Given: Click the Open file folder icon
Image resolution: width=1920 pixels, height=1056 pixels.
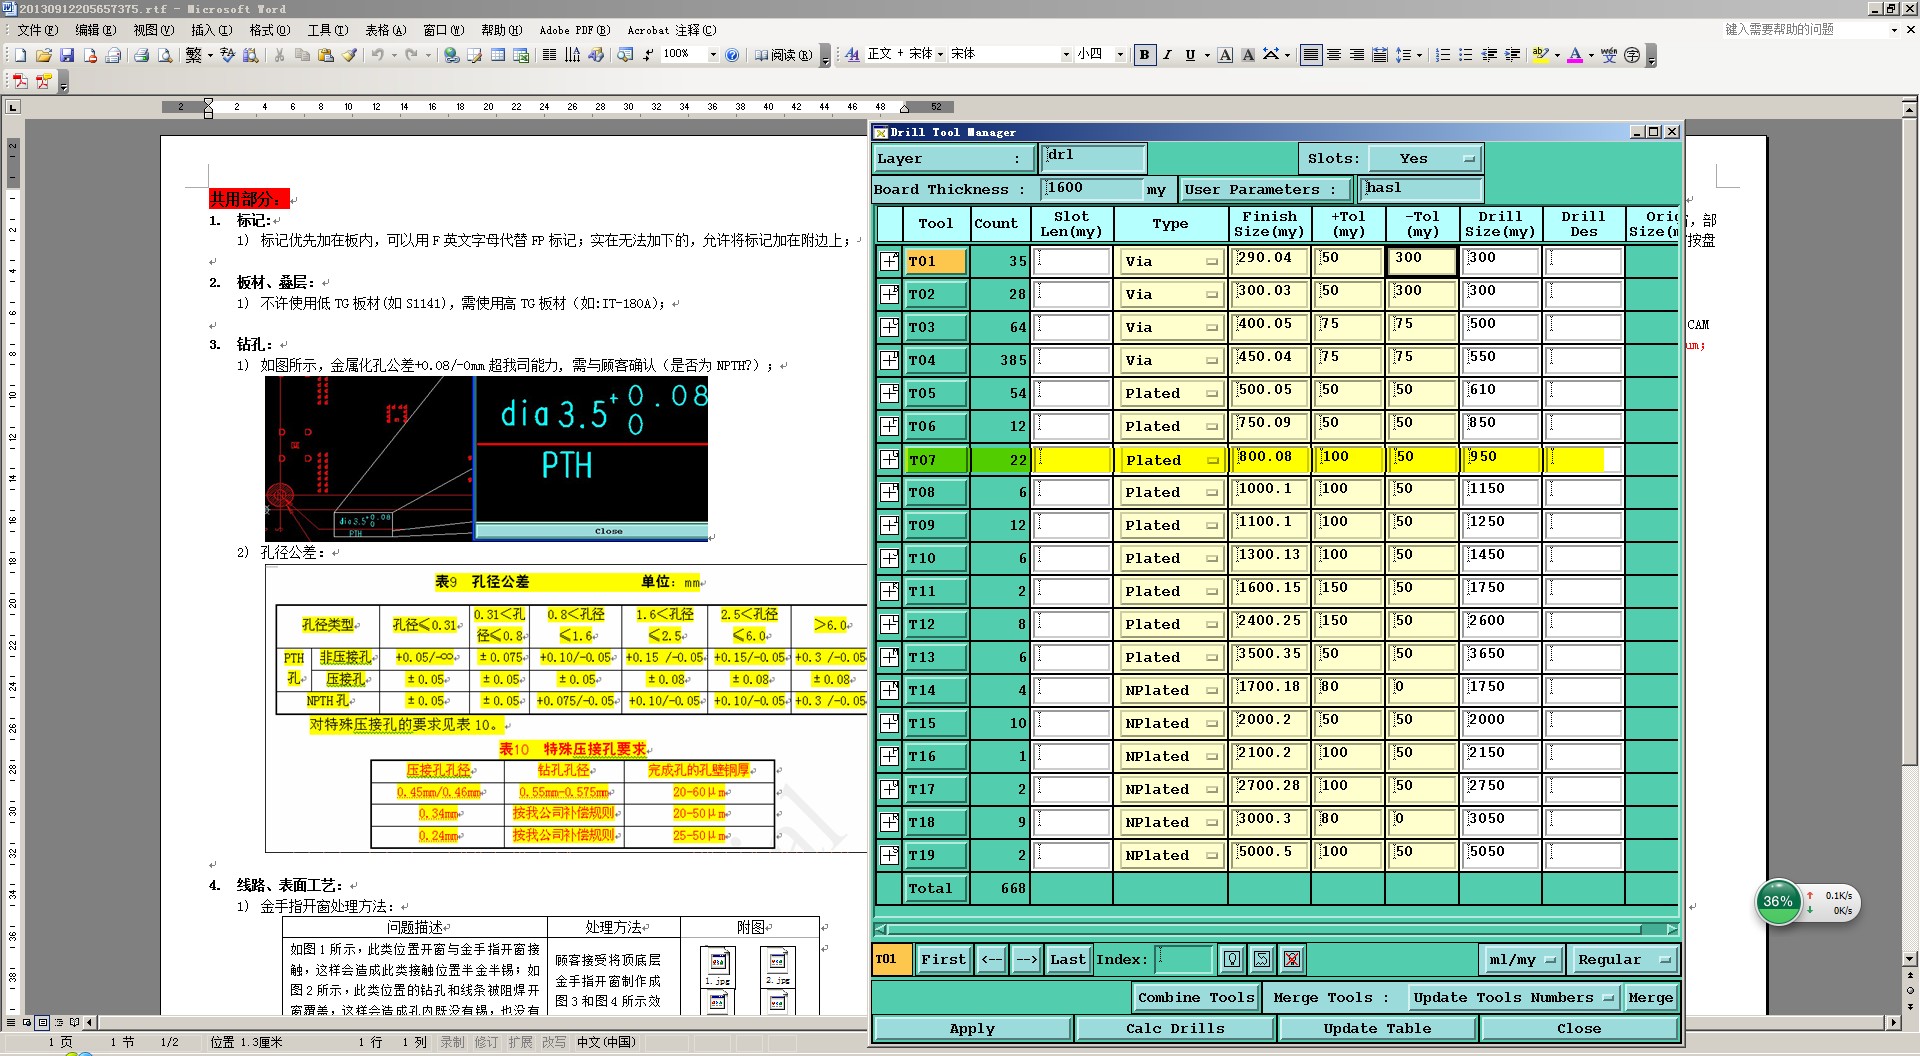Looking at the screenshot, I should [43, 55].
